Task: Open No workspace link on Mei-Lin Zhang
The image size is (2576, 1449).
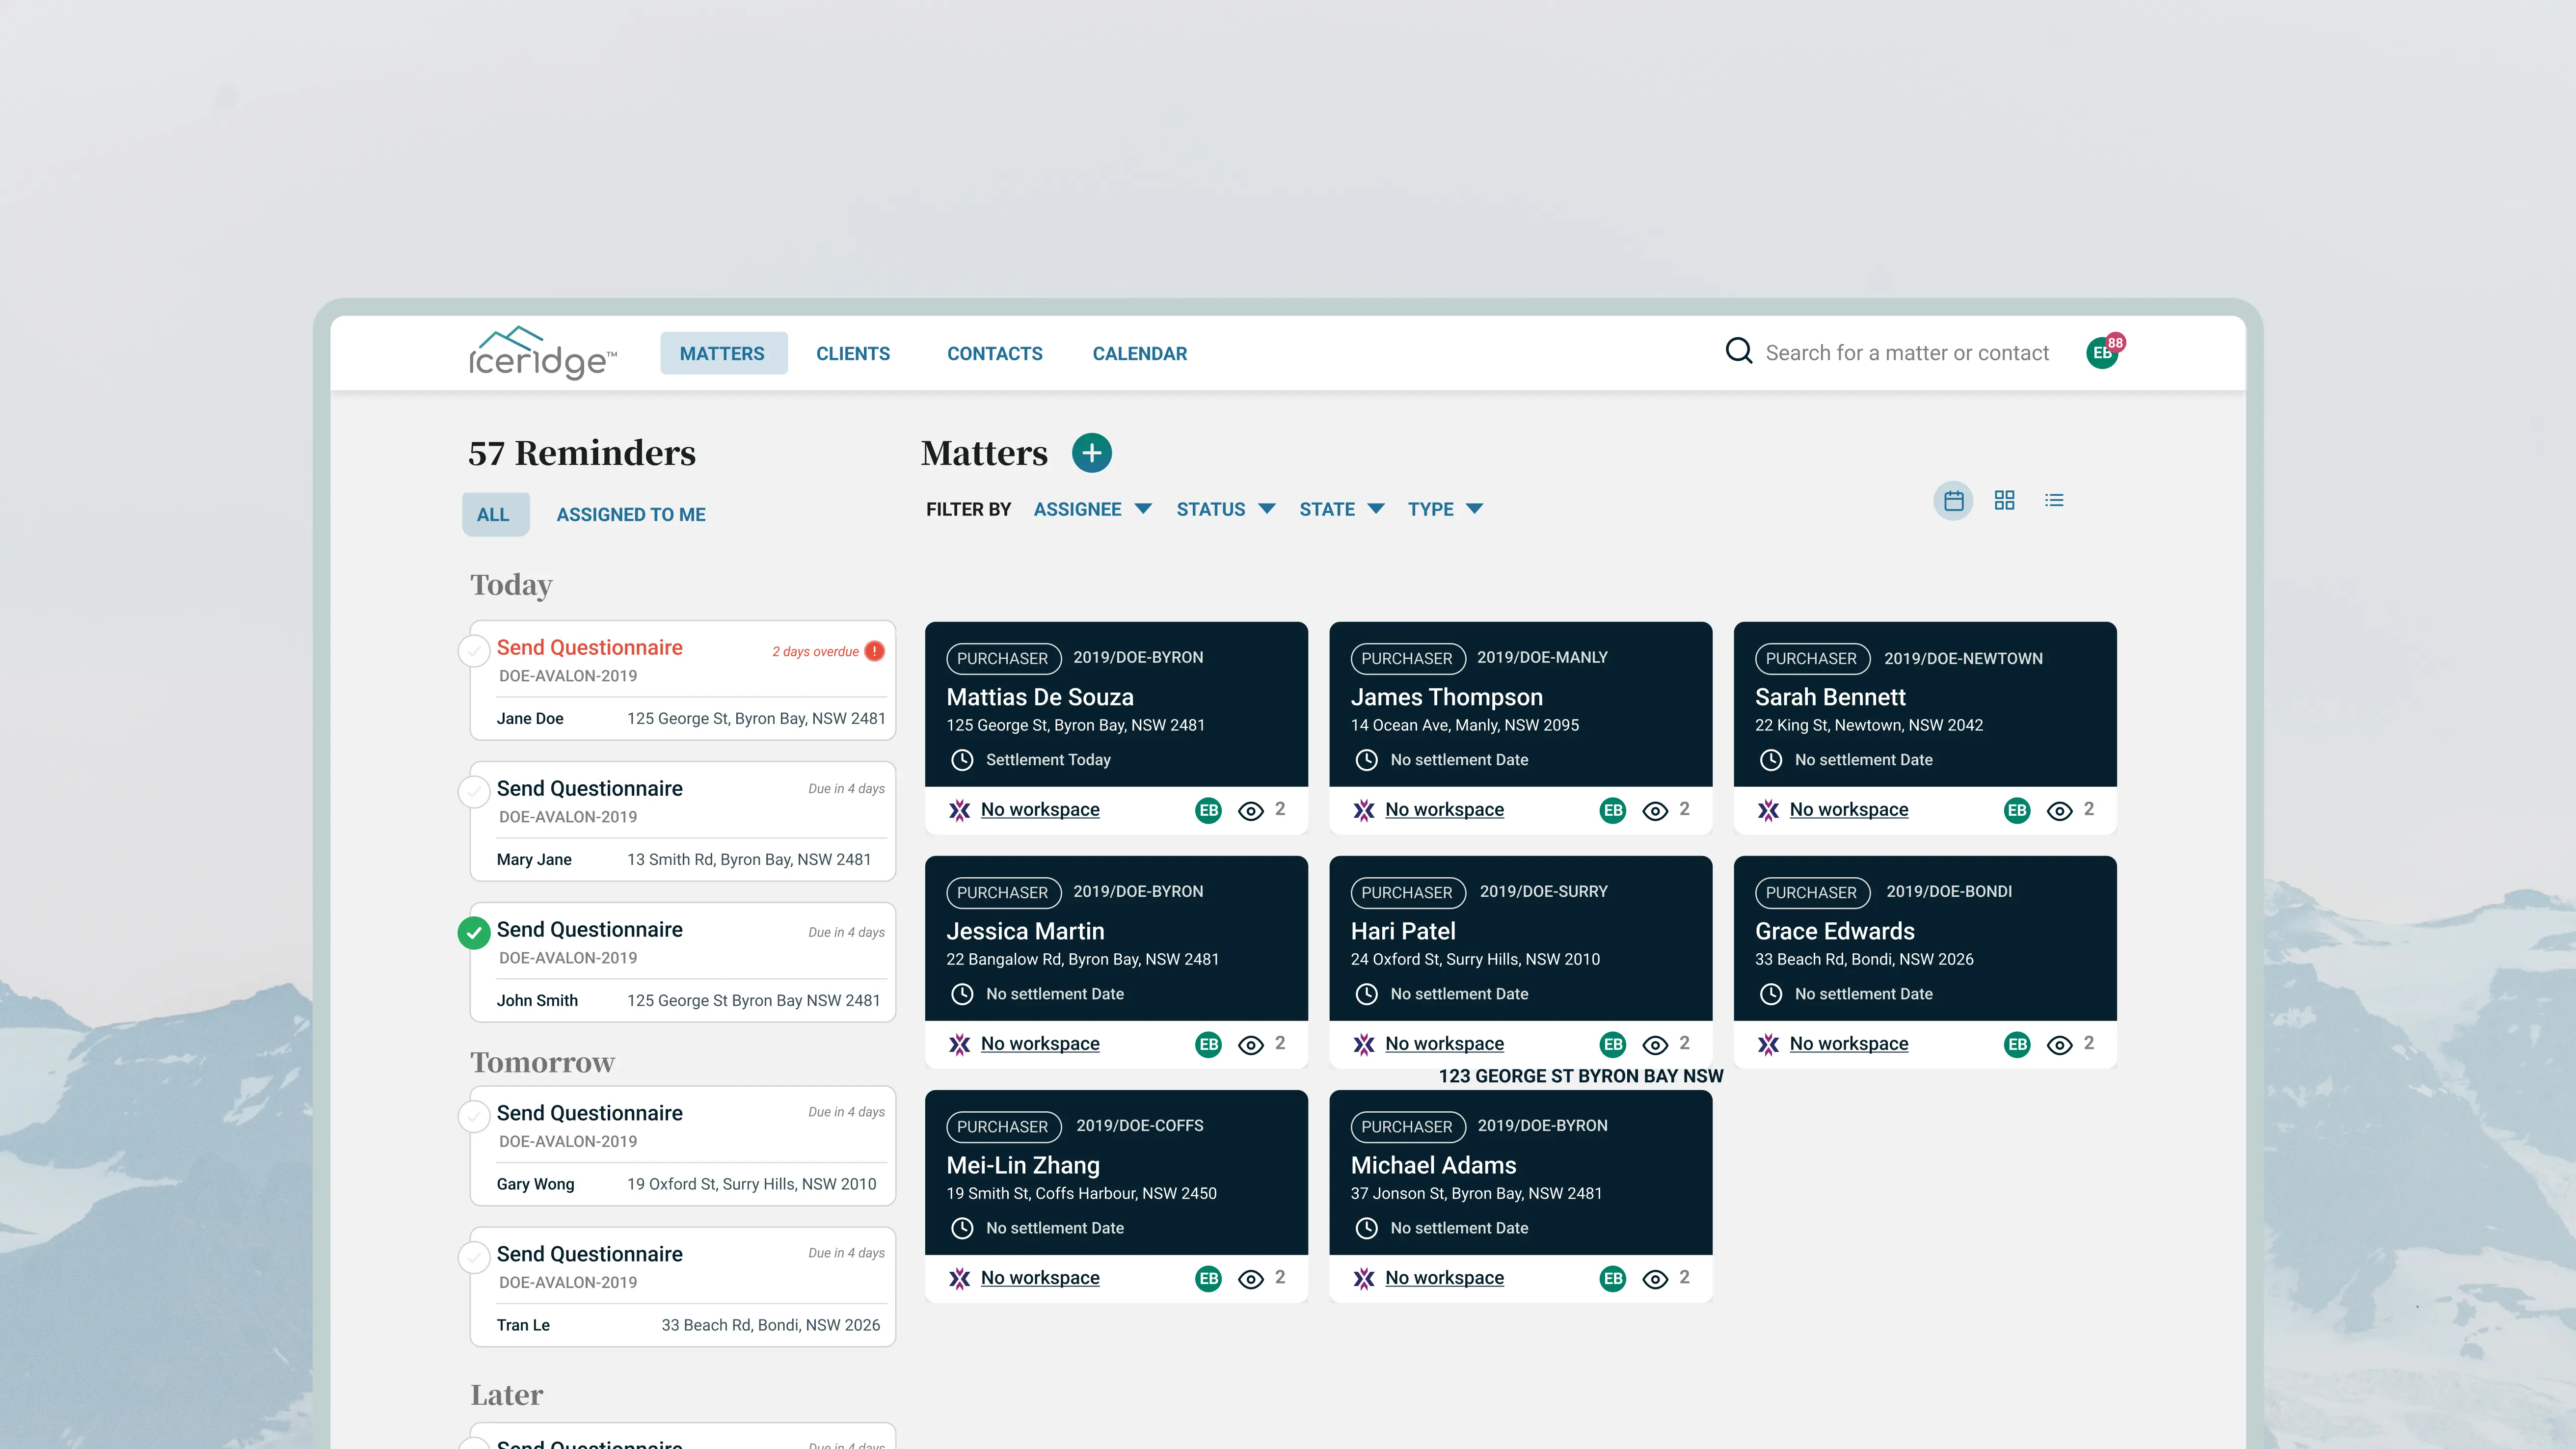Action: tap(1040, 1277)
